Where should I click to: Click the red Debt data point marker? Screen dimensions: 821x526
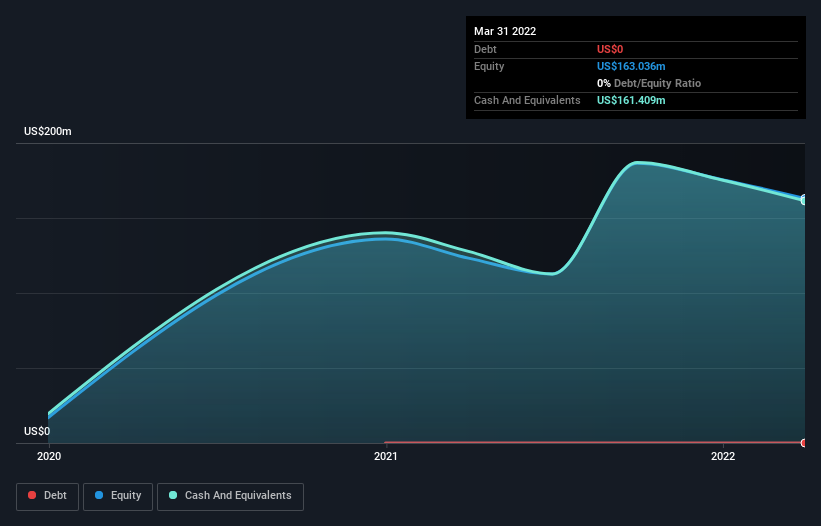pos(804,443)
